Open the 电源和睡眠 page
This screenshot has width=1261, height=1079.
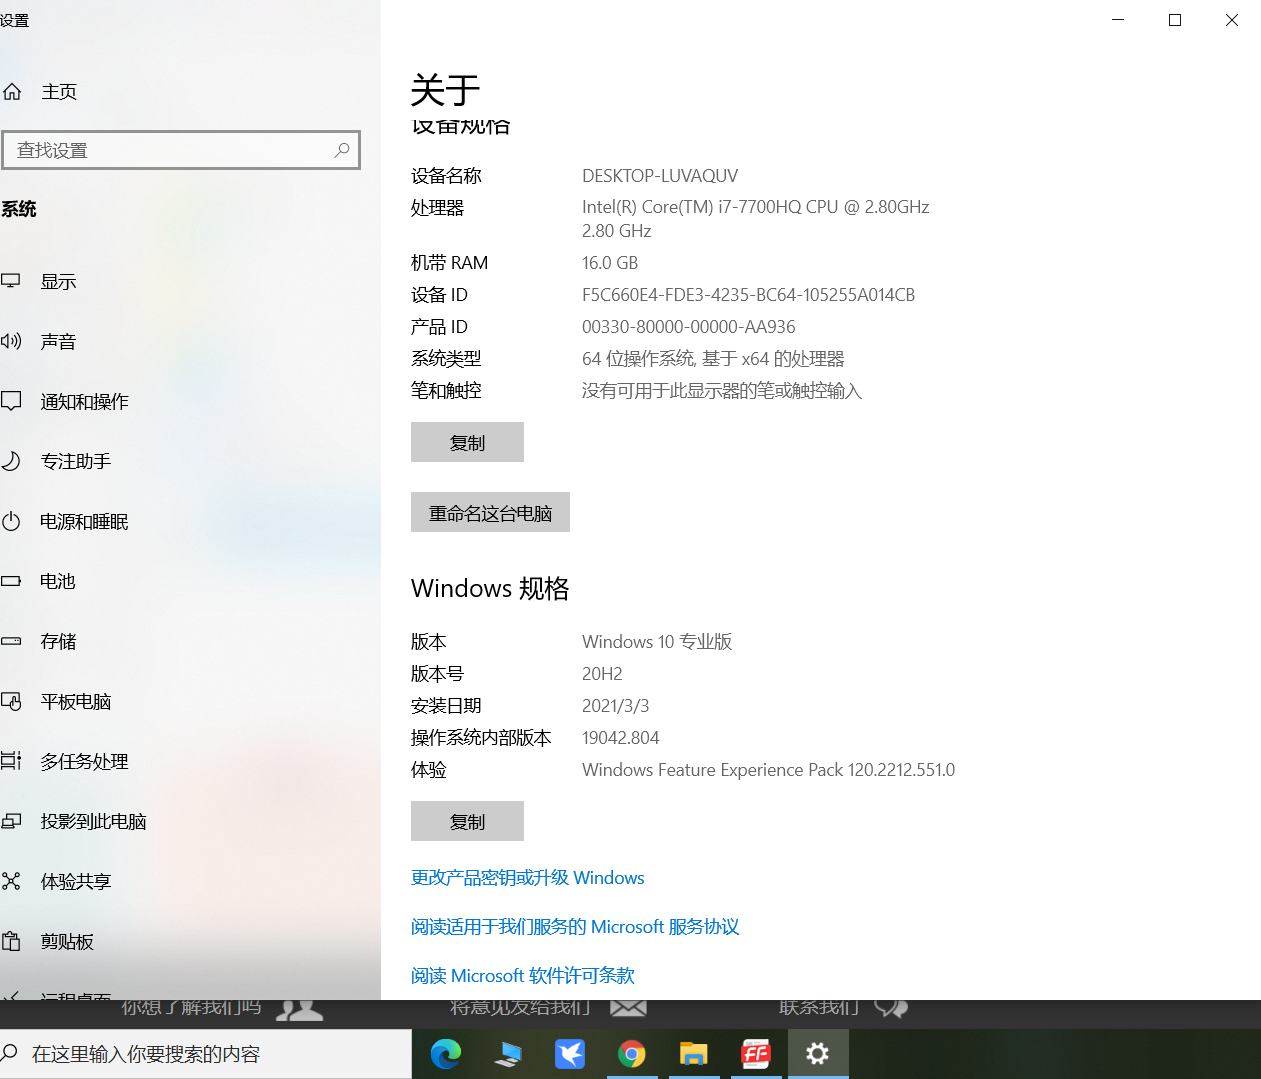tap(84, 522)
